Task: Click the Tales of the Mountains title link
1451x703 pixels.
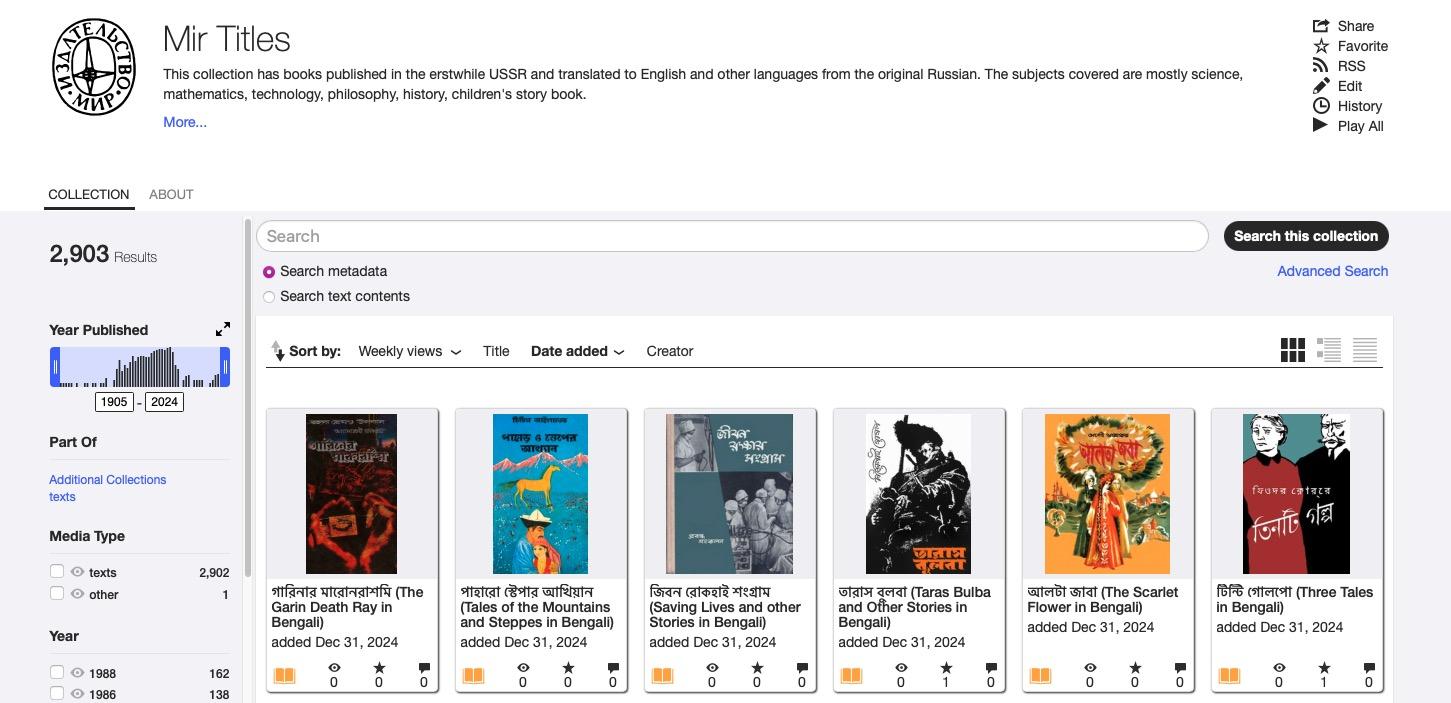Action: (x=536, y=607)
